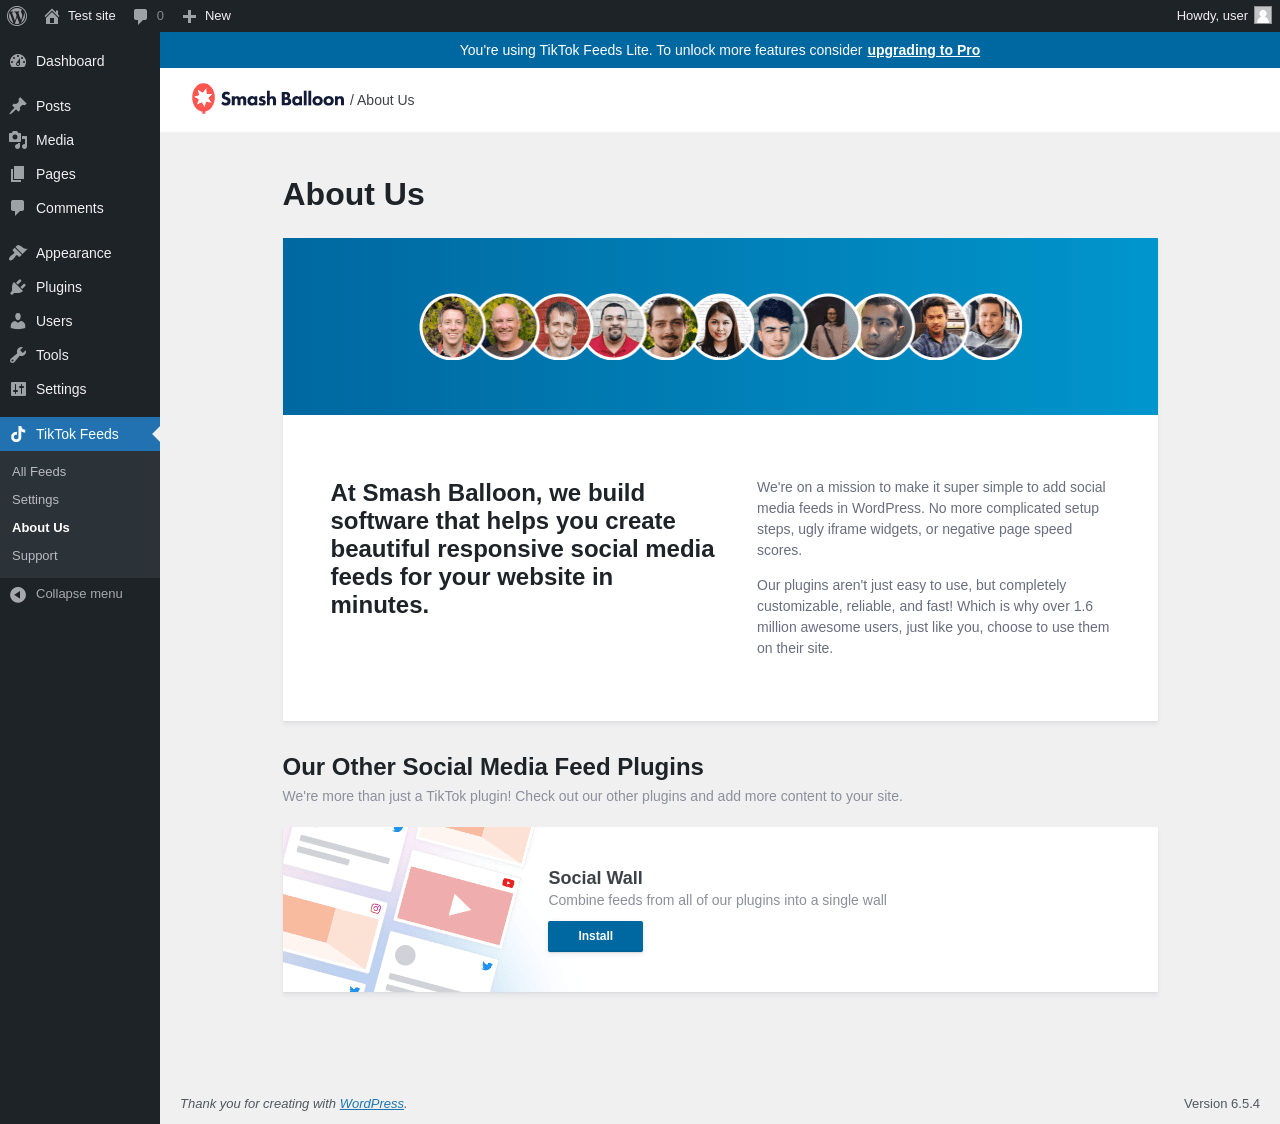This screenshot has height=1124, width=1280.
Task: Click the Smash Balloon logo
Action: [268, 99]
